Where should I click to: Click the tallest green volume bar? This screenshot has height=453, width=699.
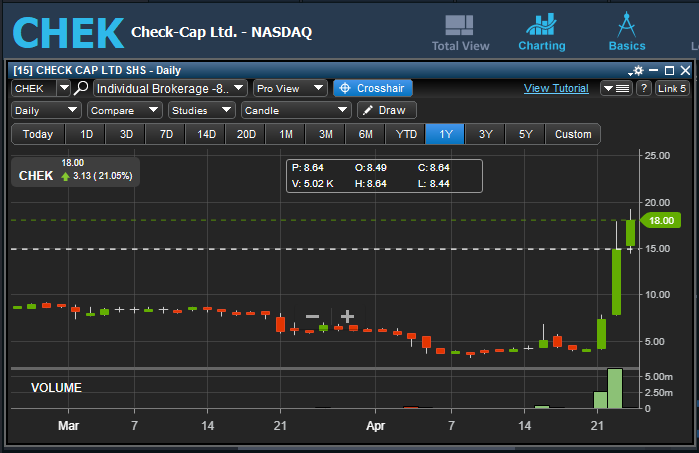click(x=615, y=388)
